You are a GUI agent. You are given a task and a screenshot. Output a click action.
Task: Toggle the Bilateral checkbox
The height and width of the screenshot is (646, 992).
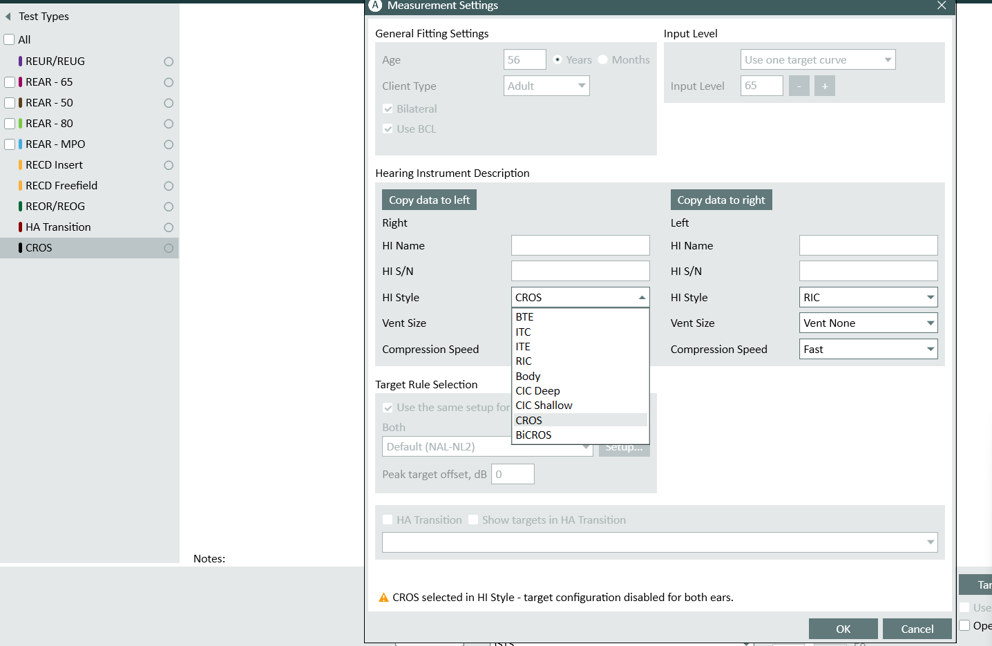(388, 109)
